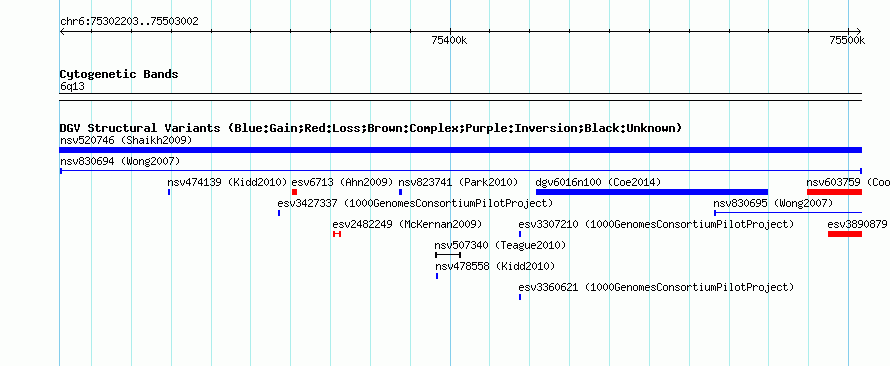
Task: Open esv6713 (Ahn2009) variant label
Action: coord(342,183)
